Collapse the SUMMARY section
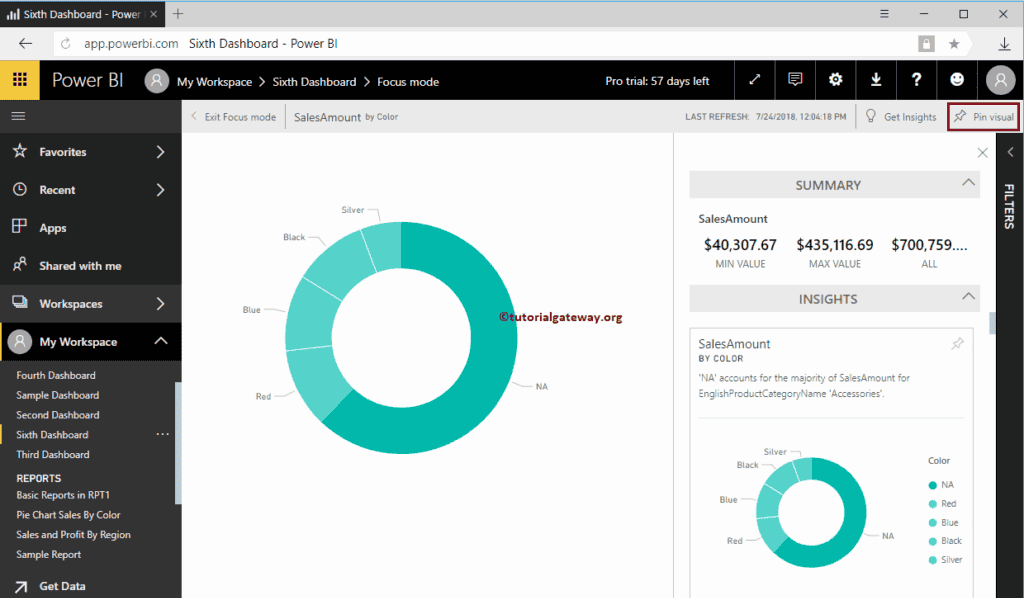The image size is (1024, 598). click(967, 184)
